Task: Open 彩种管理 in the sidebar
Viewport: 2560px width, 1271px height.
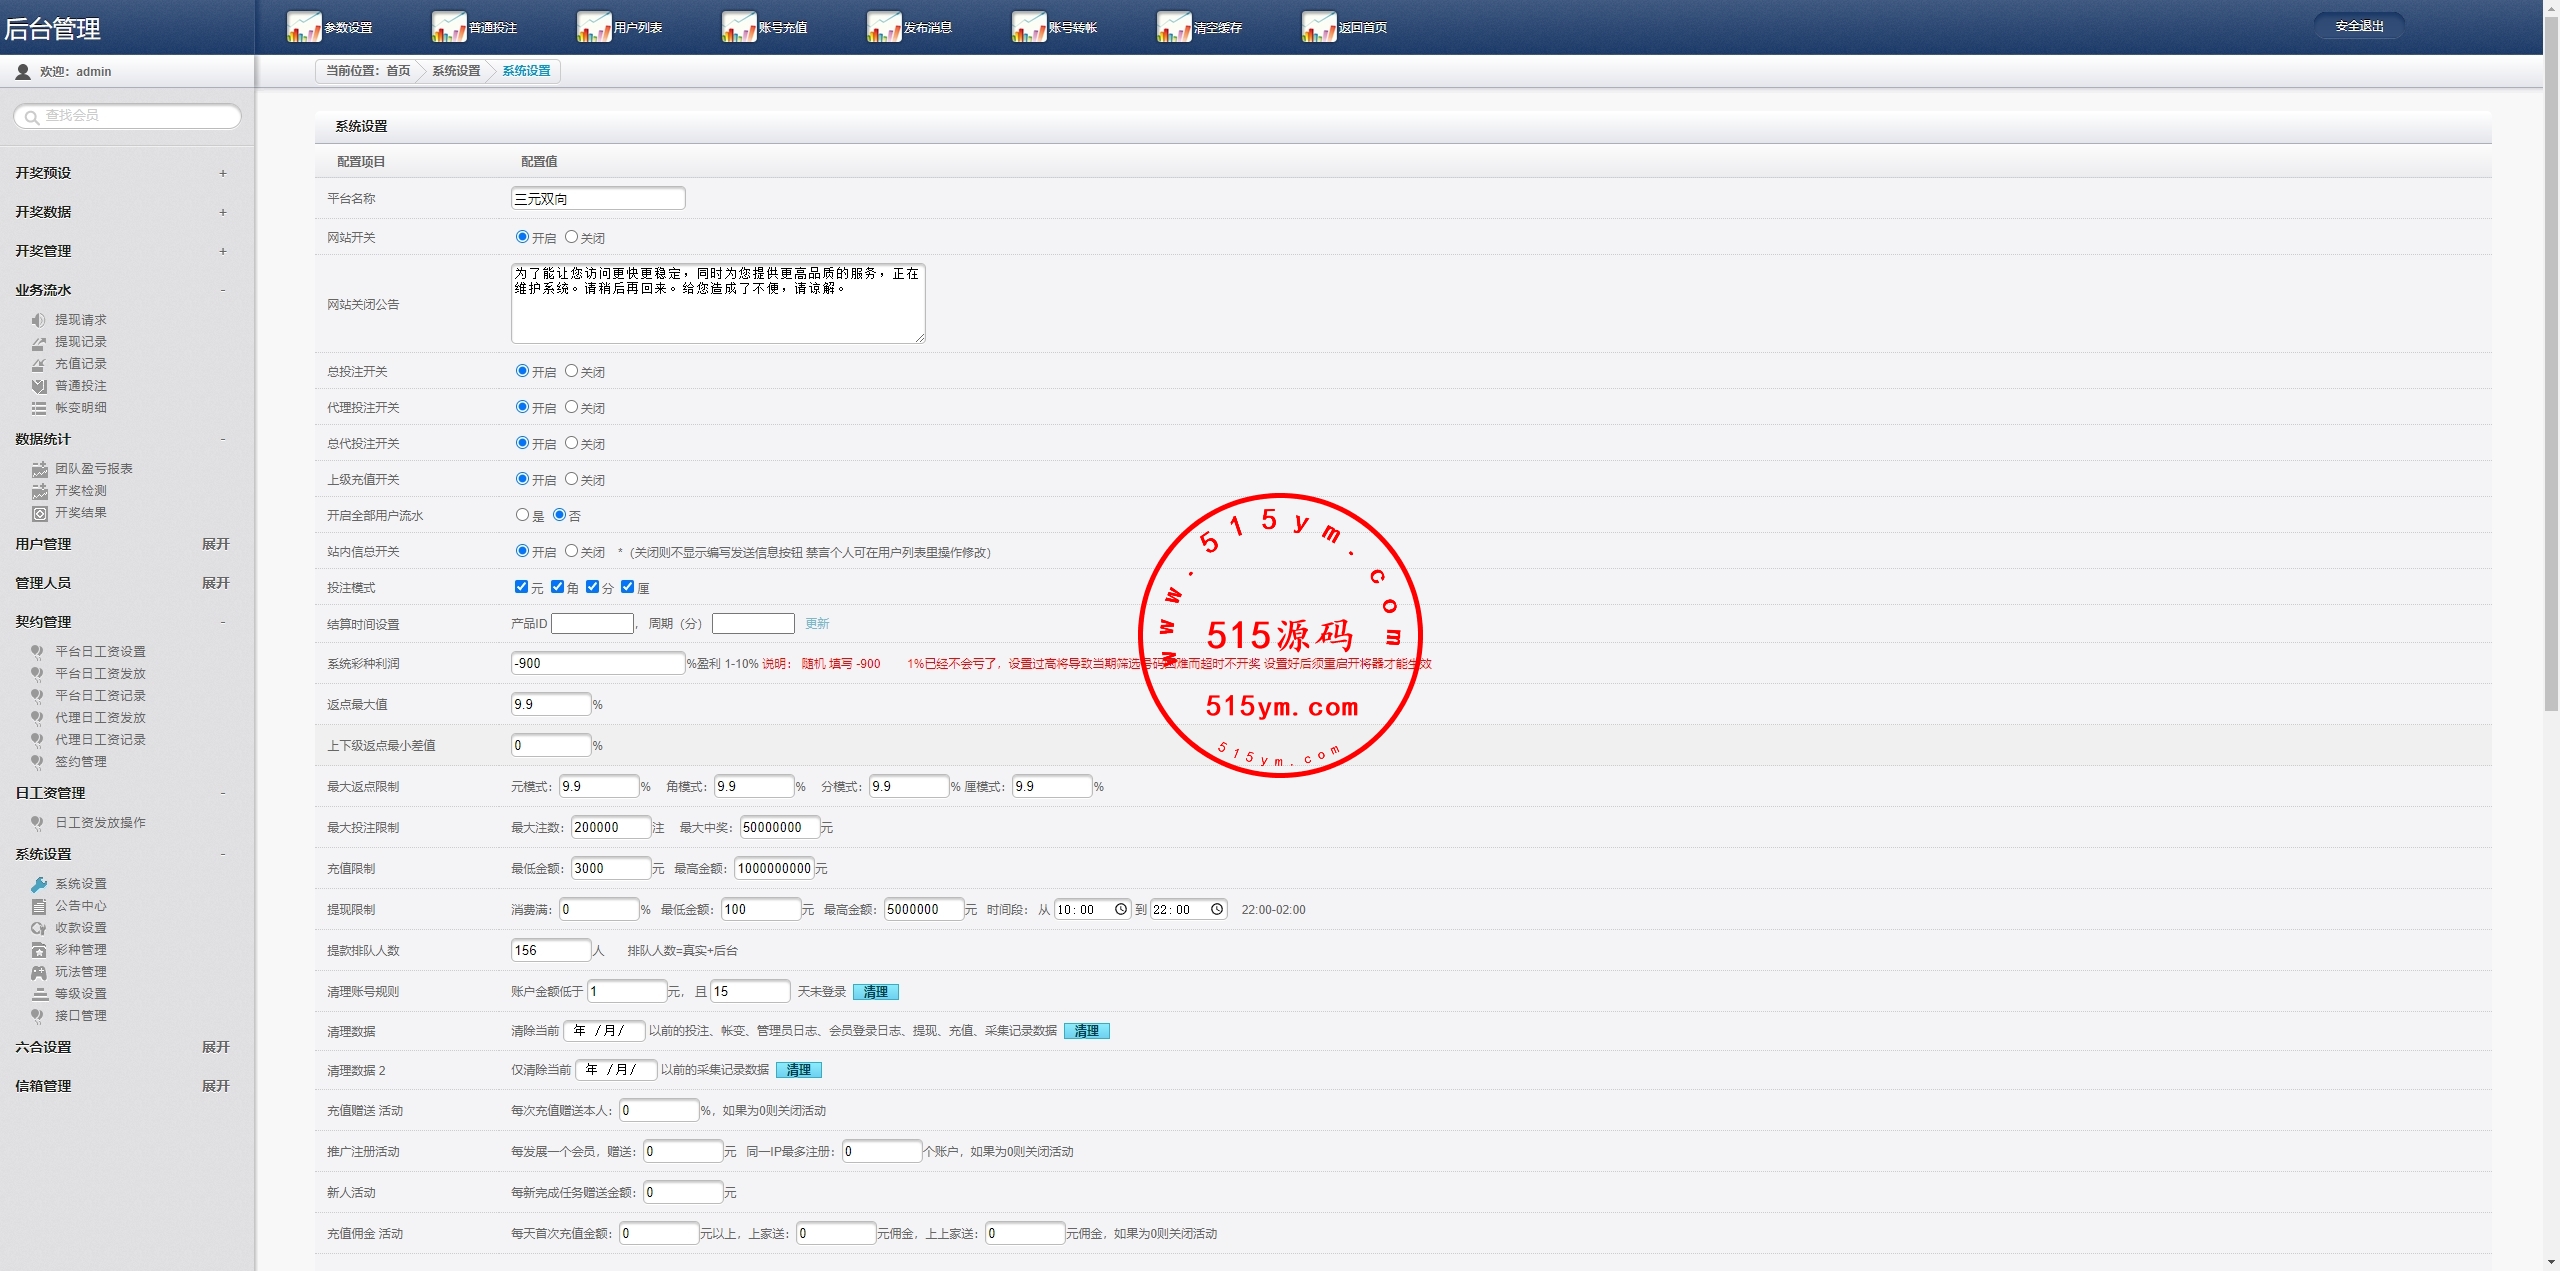Action: (x=80, y=950)
